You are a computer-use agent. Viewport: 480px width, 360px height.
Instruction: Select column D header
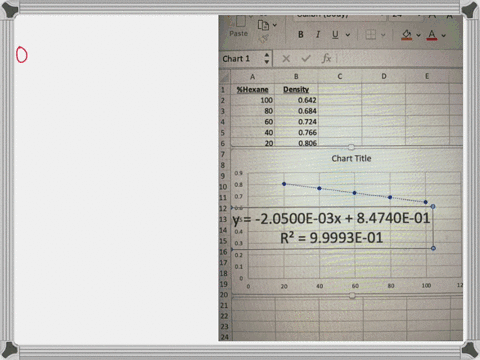(384, 77)
